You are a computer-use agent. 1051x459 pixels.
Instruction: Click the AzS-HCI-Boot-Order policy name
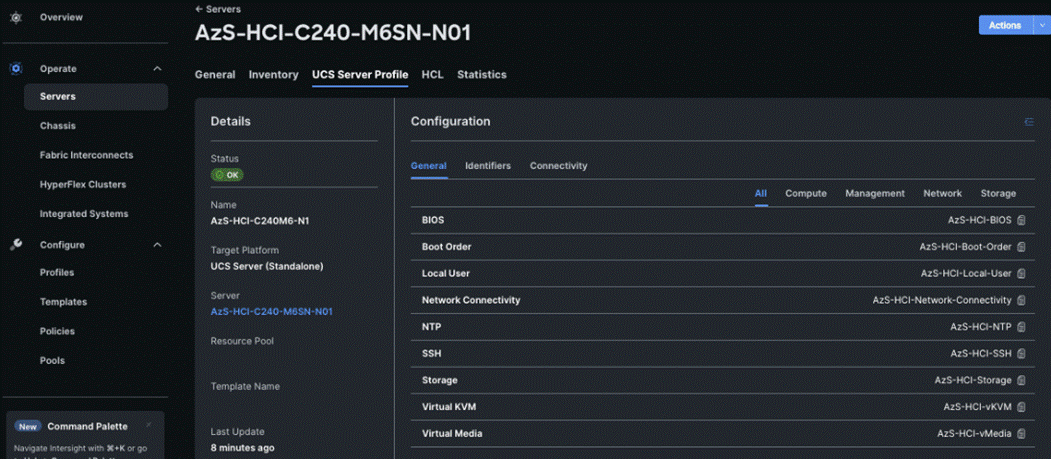pyautogui.click(x=965, y=247)
